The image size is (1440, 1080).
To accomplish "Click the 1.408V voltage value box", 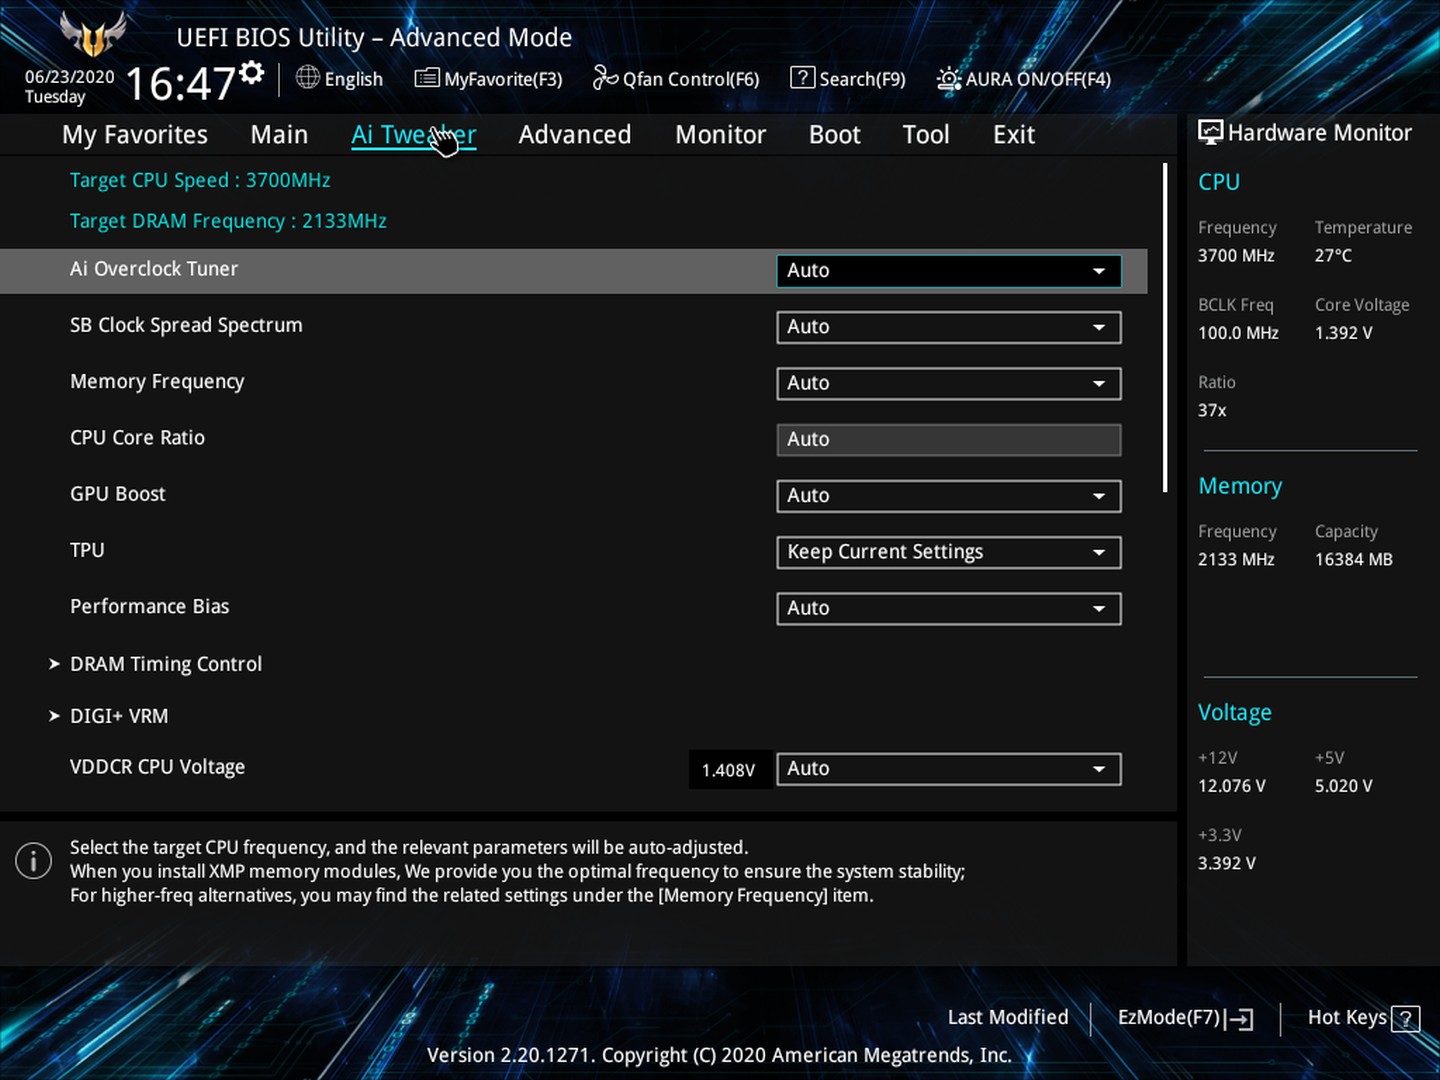I will tap(729, 770).
